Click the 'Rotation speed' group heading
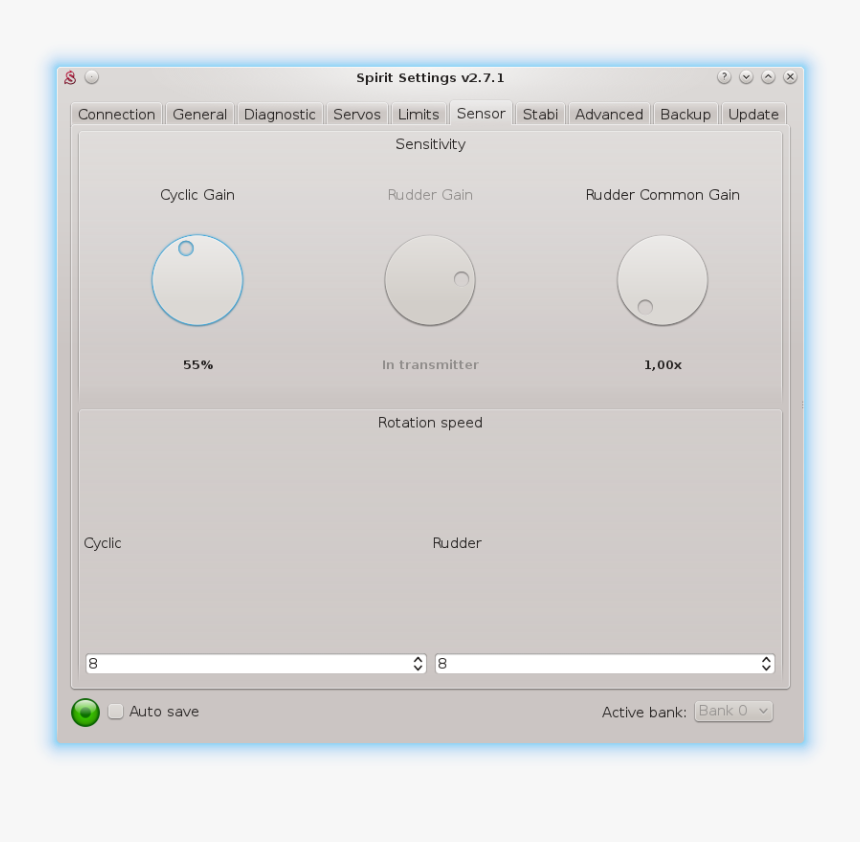860x842 pixels. click(x=430, y=423)
